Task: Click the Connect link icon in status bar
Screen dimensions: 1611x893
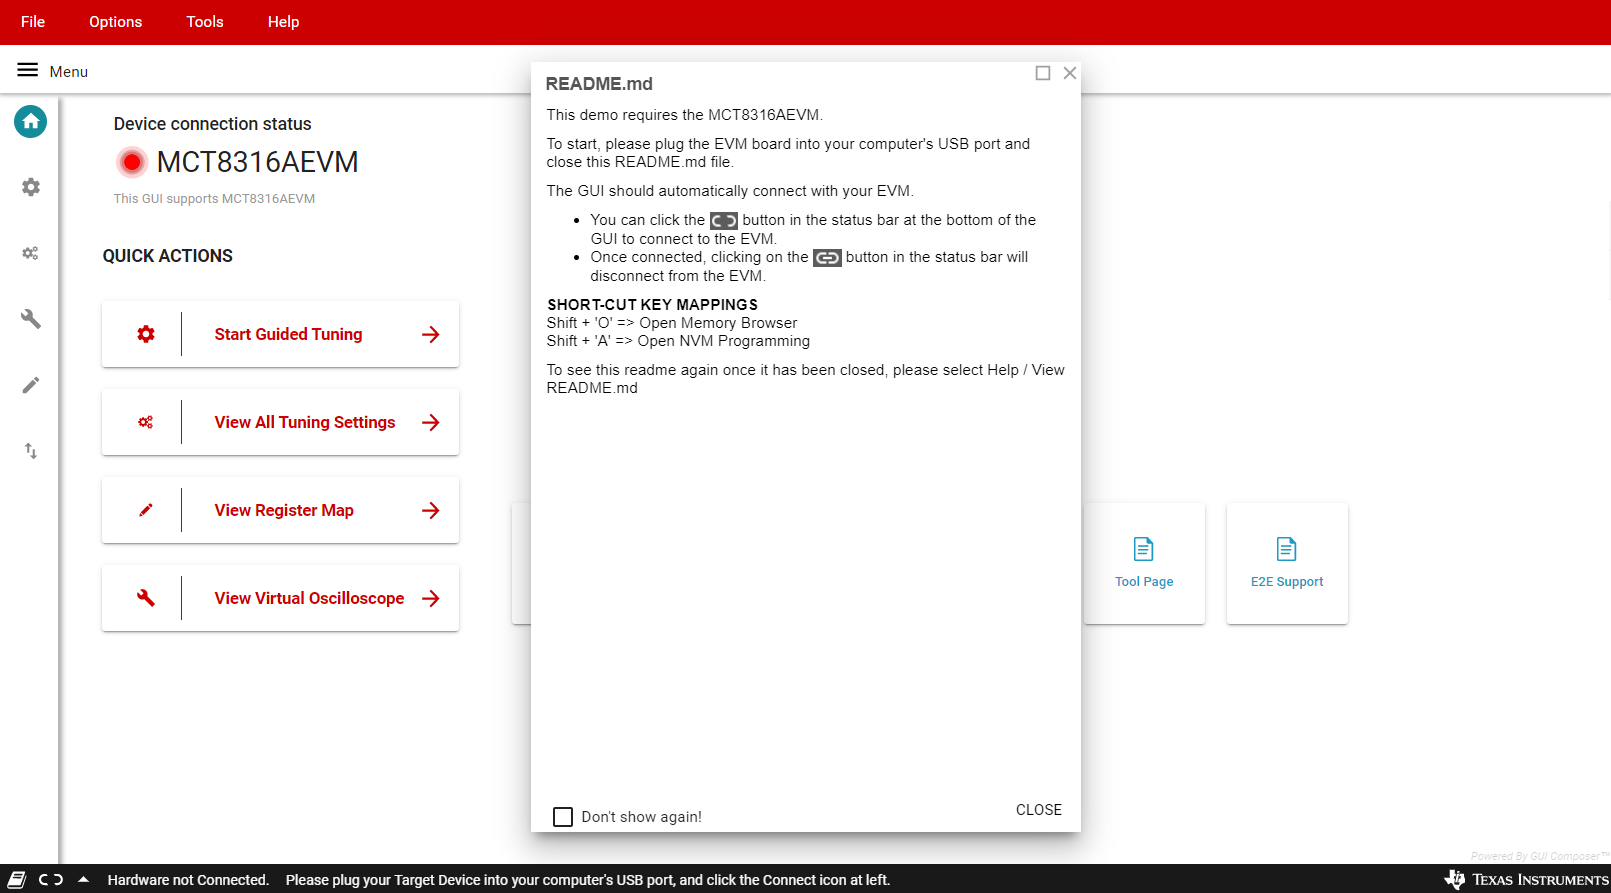Action: (x=51, y=880)
